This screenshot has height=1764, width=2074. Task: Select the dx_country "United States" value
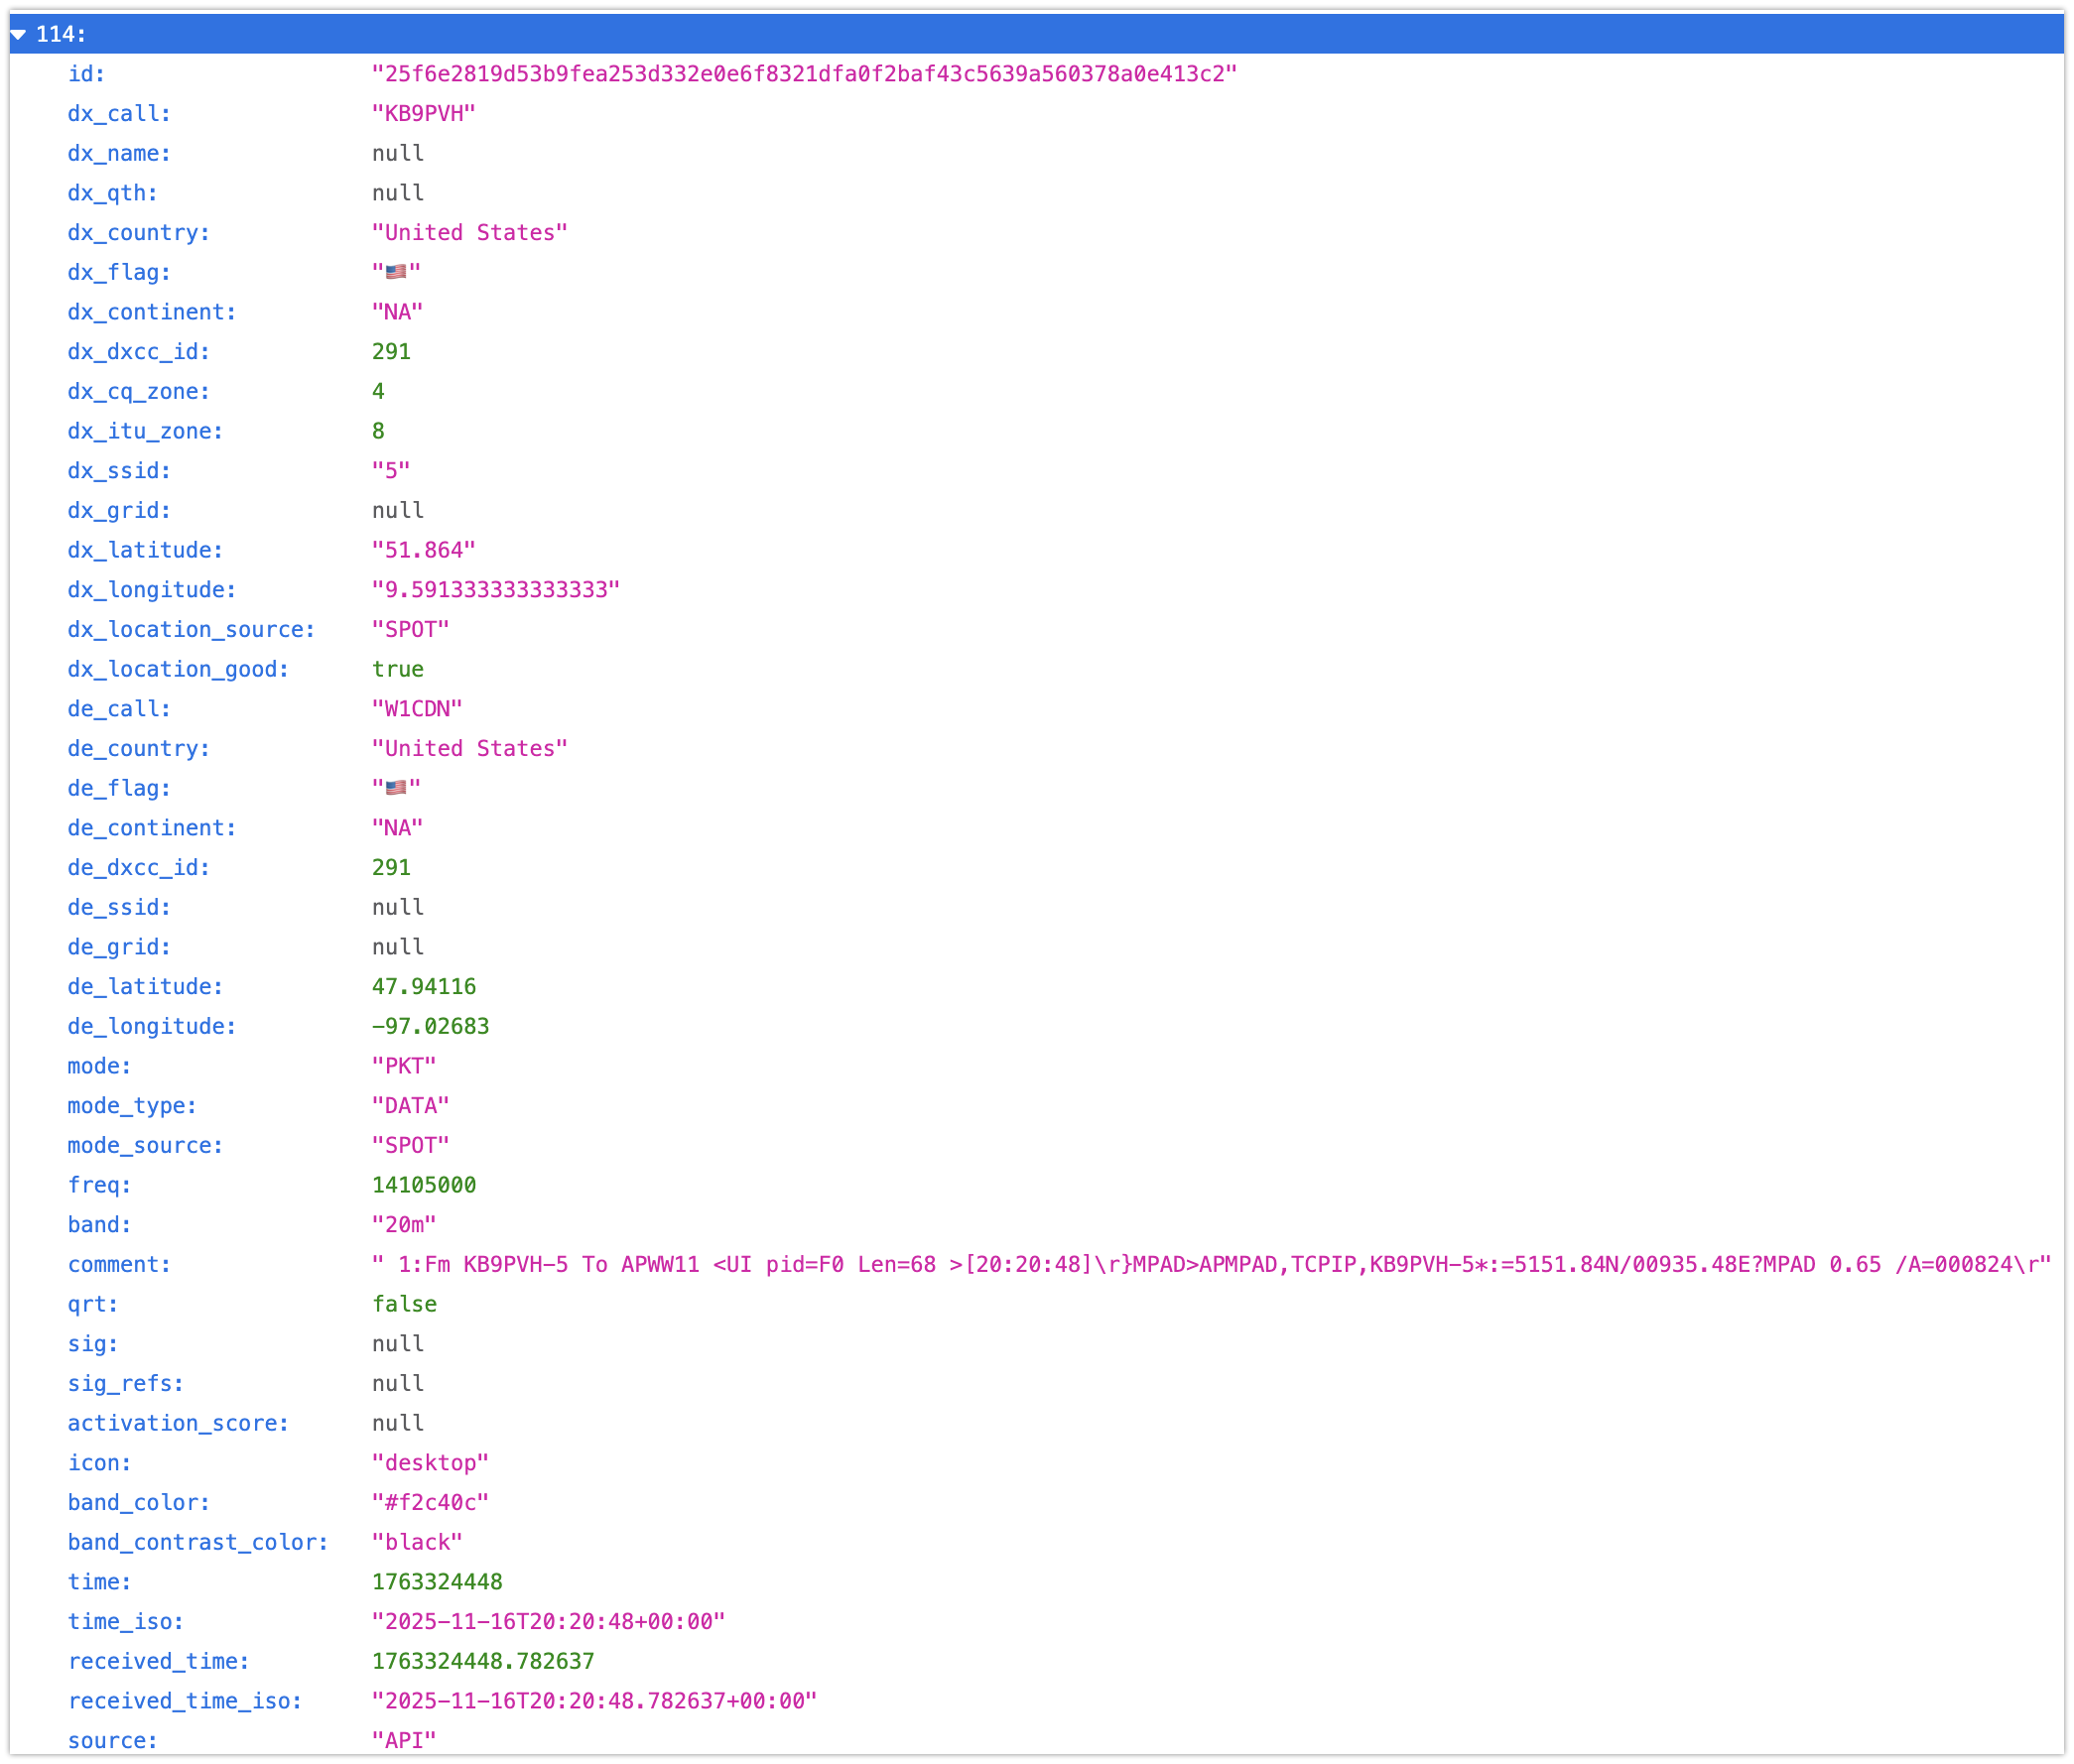click(469, 233)
